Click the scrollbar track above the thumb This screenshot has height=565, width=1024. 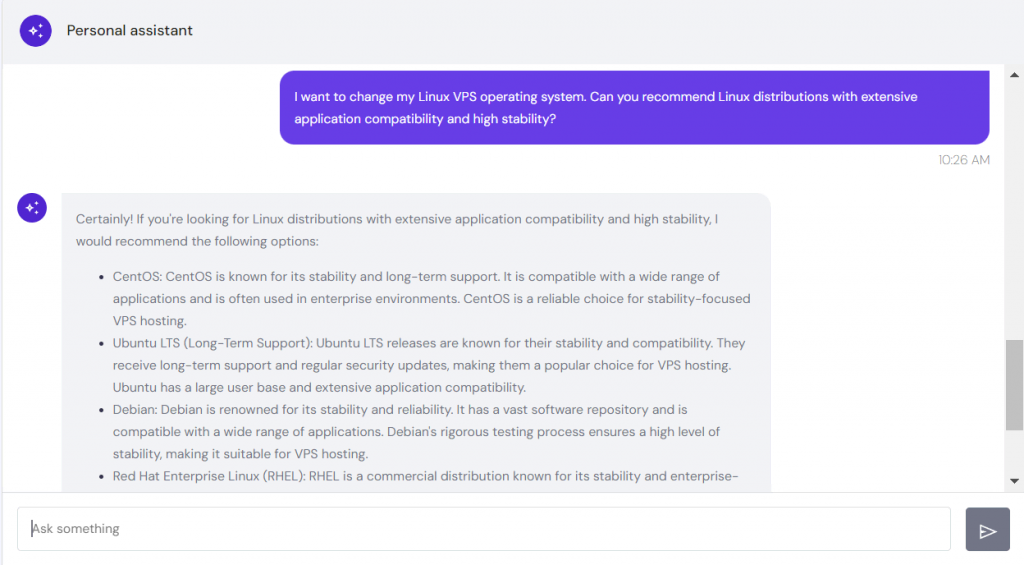coord(1014,200)
